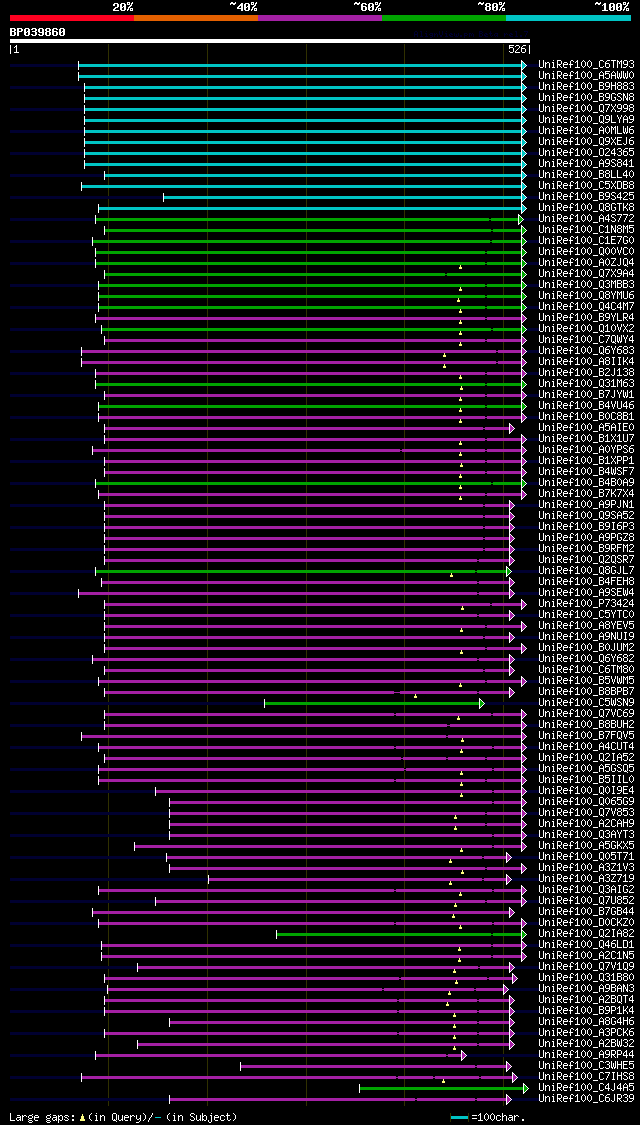Open hit UniRef100_Q8GJL7
640x1125 pixels.
pos(586,570)
